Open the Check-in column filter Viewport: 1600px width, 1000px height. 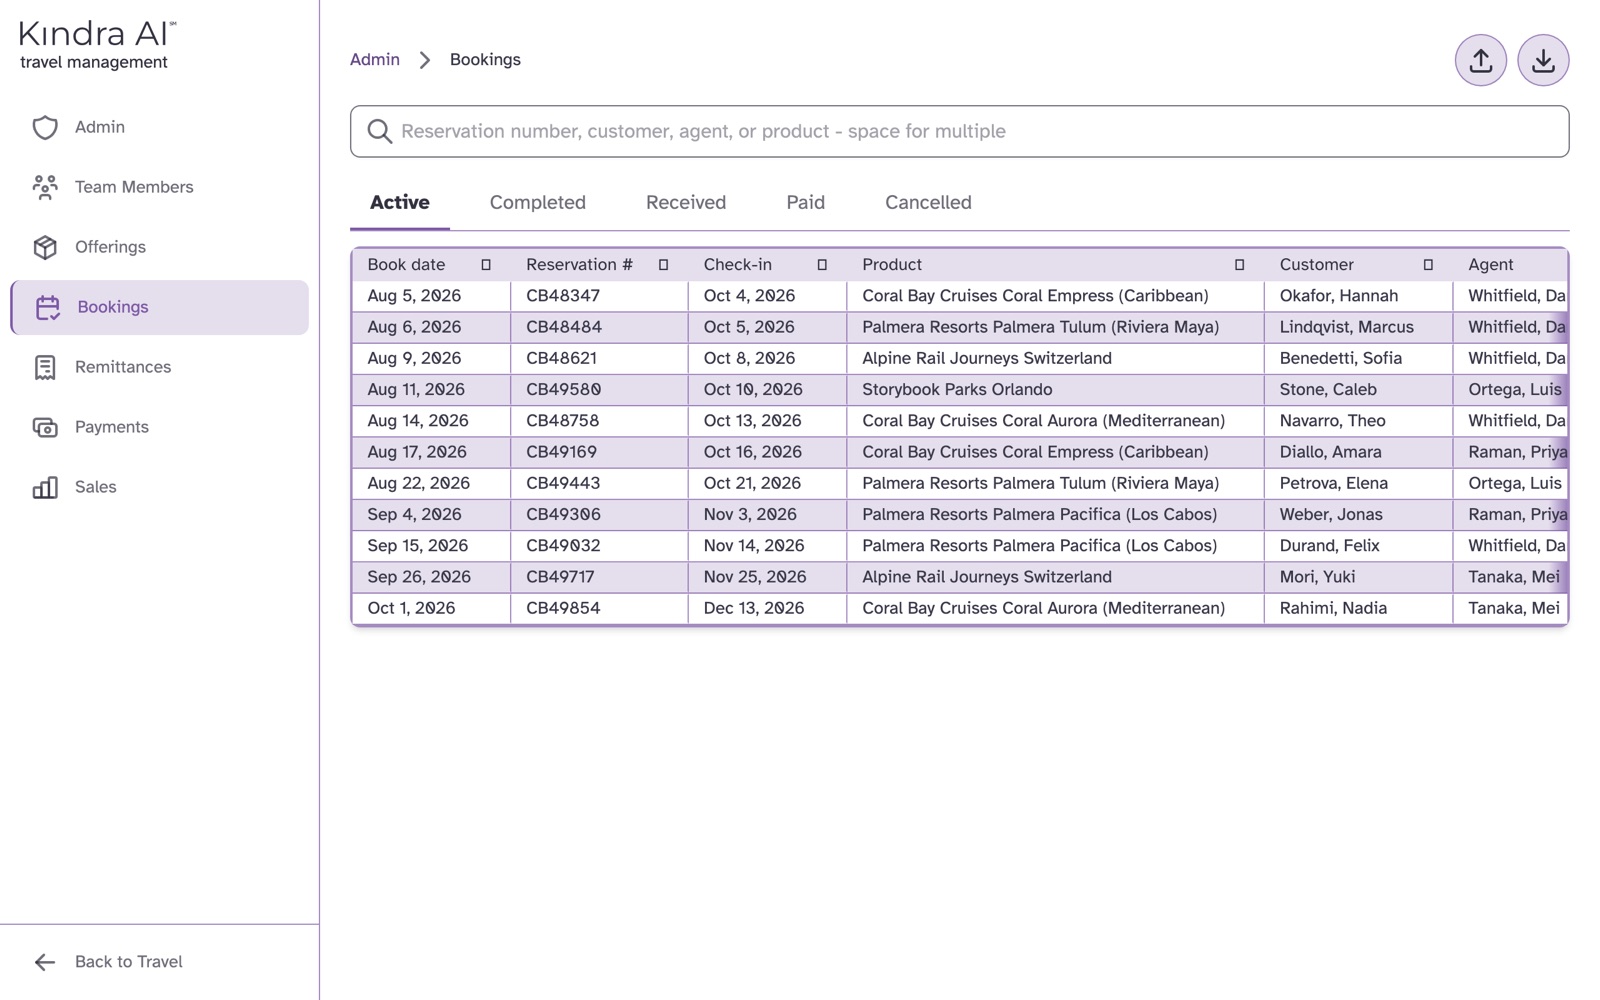click(x=822, y=265)
